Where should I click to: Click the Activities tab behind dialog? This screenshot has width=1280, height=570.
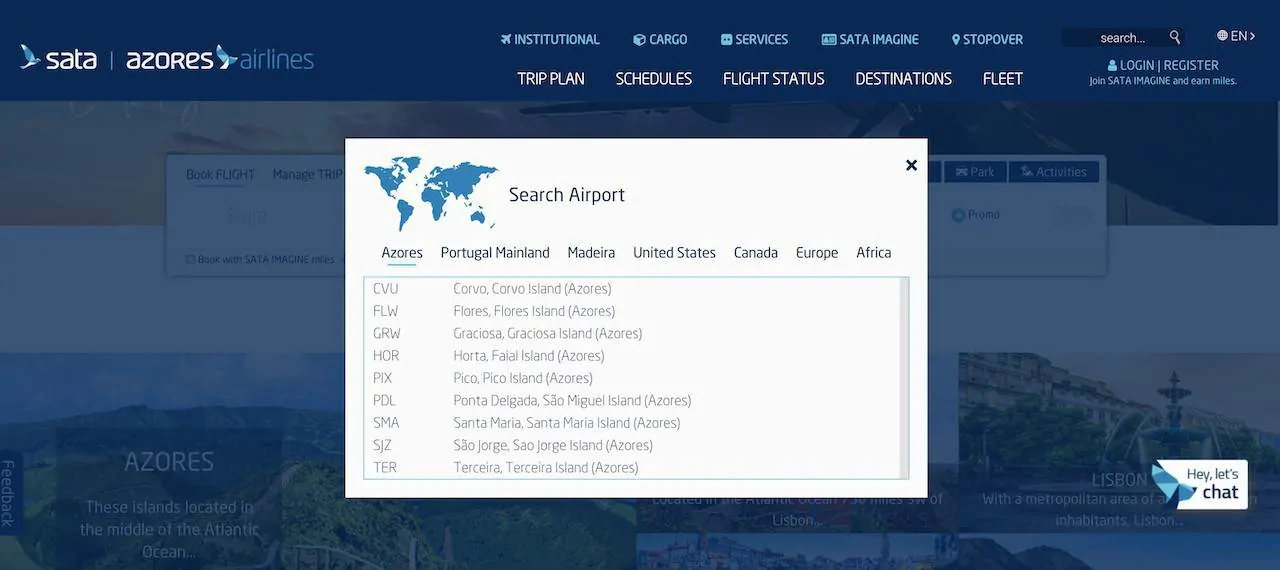(1054, 172)
